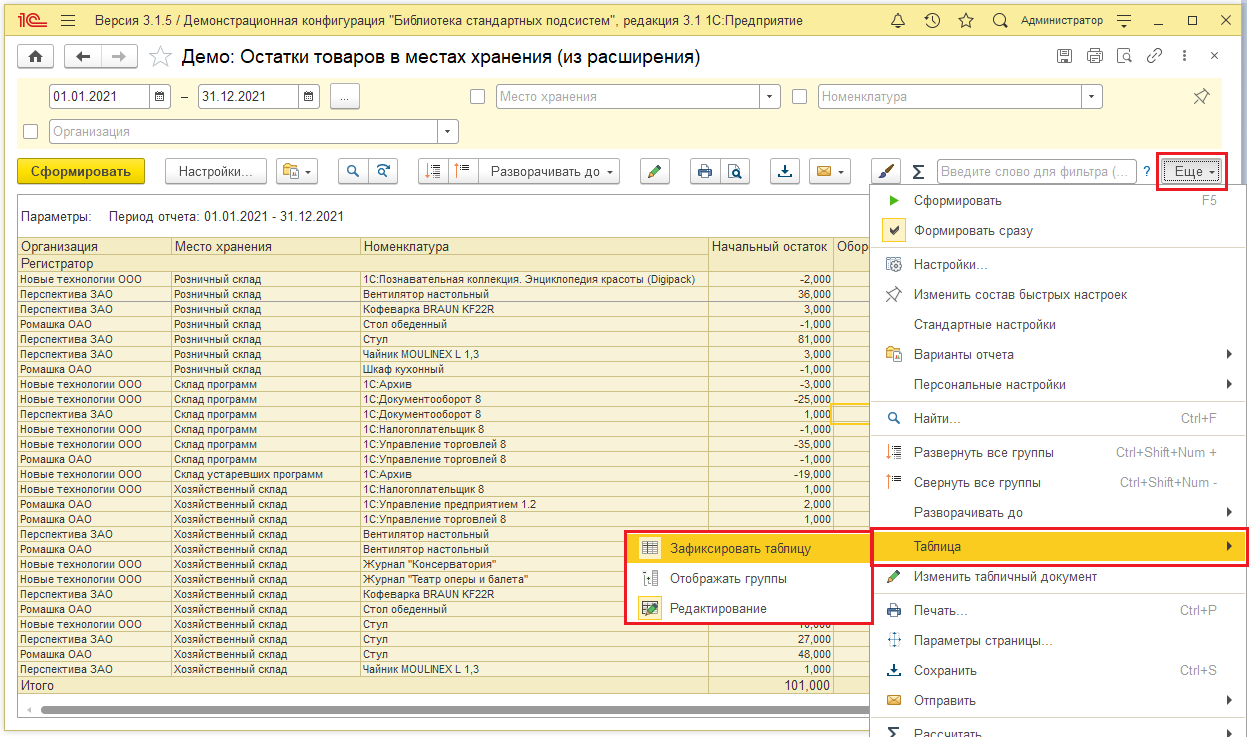
Task: Select Стандартные настройки menu item
Action: click(1058, 324)
